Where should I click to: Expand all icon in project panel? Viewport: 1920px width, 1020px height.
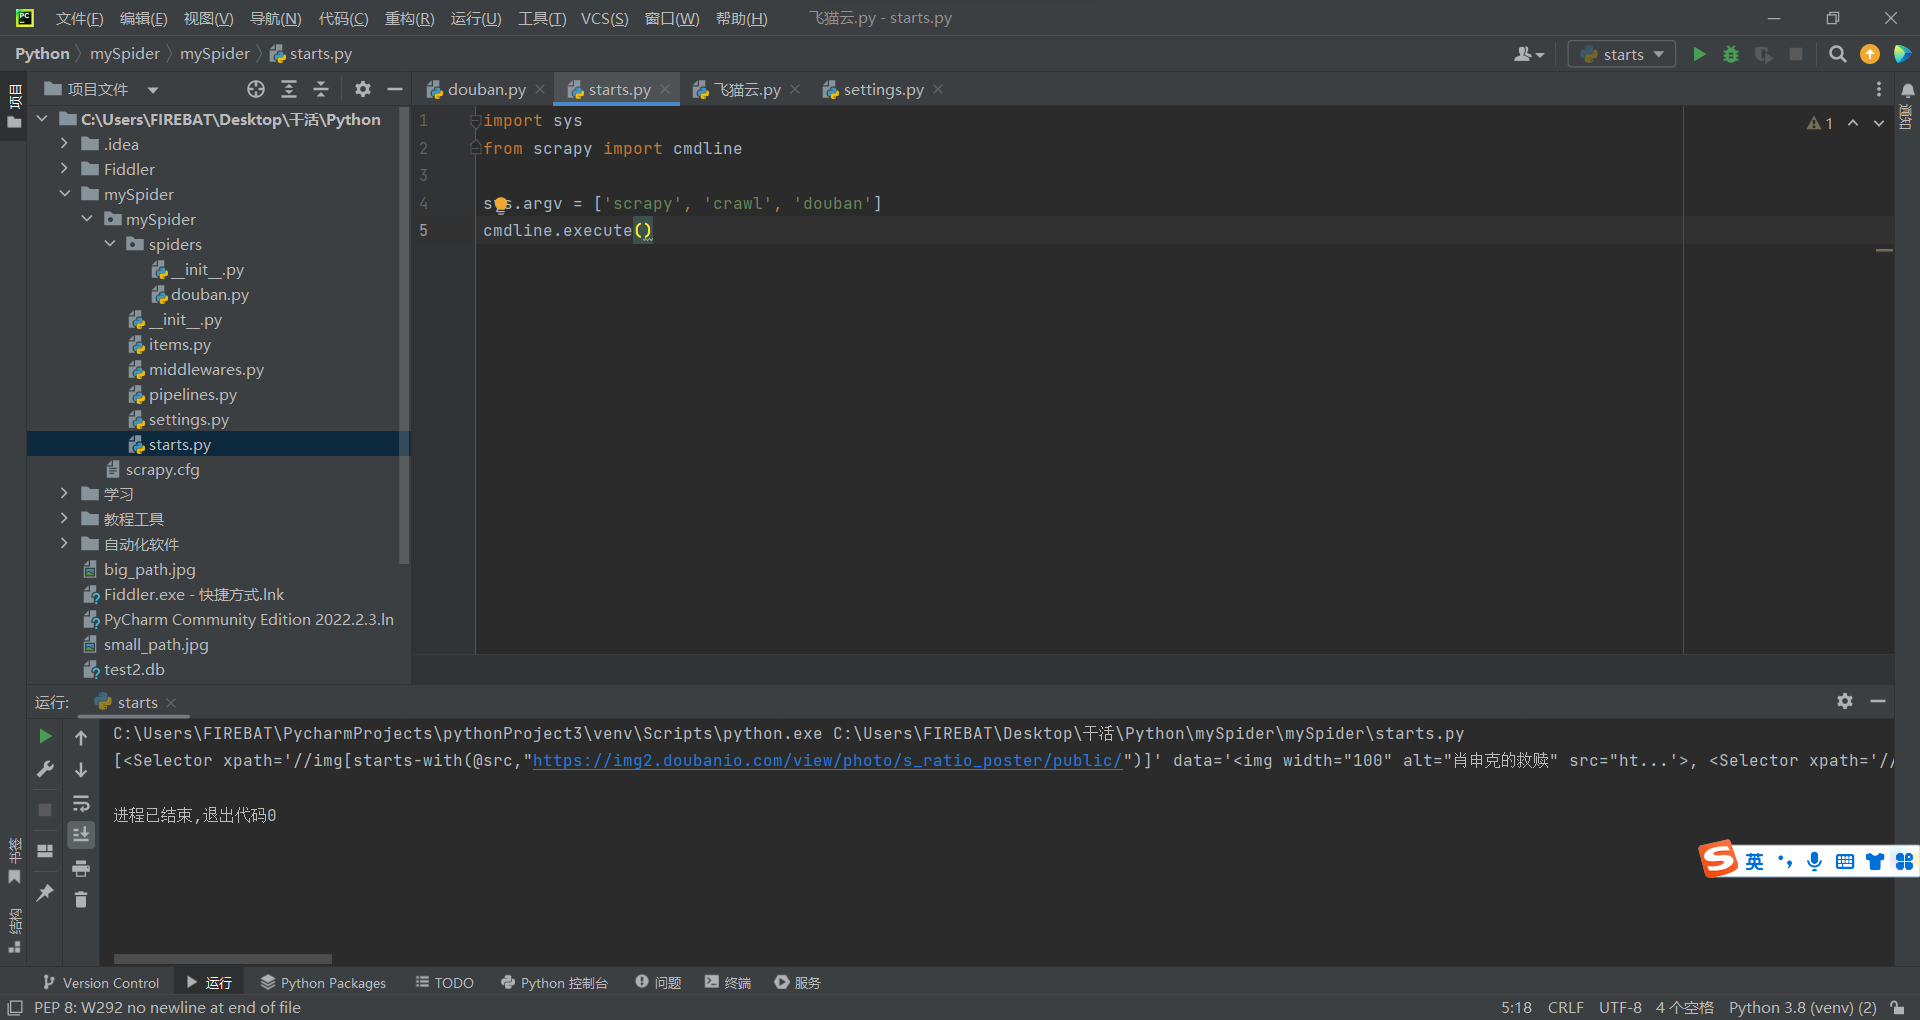pyautogui.click(x=289, y=89)
